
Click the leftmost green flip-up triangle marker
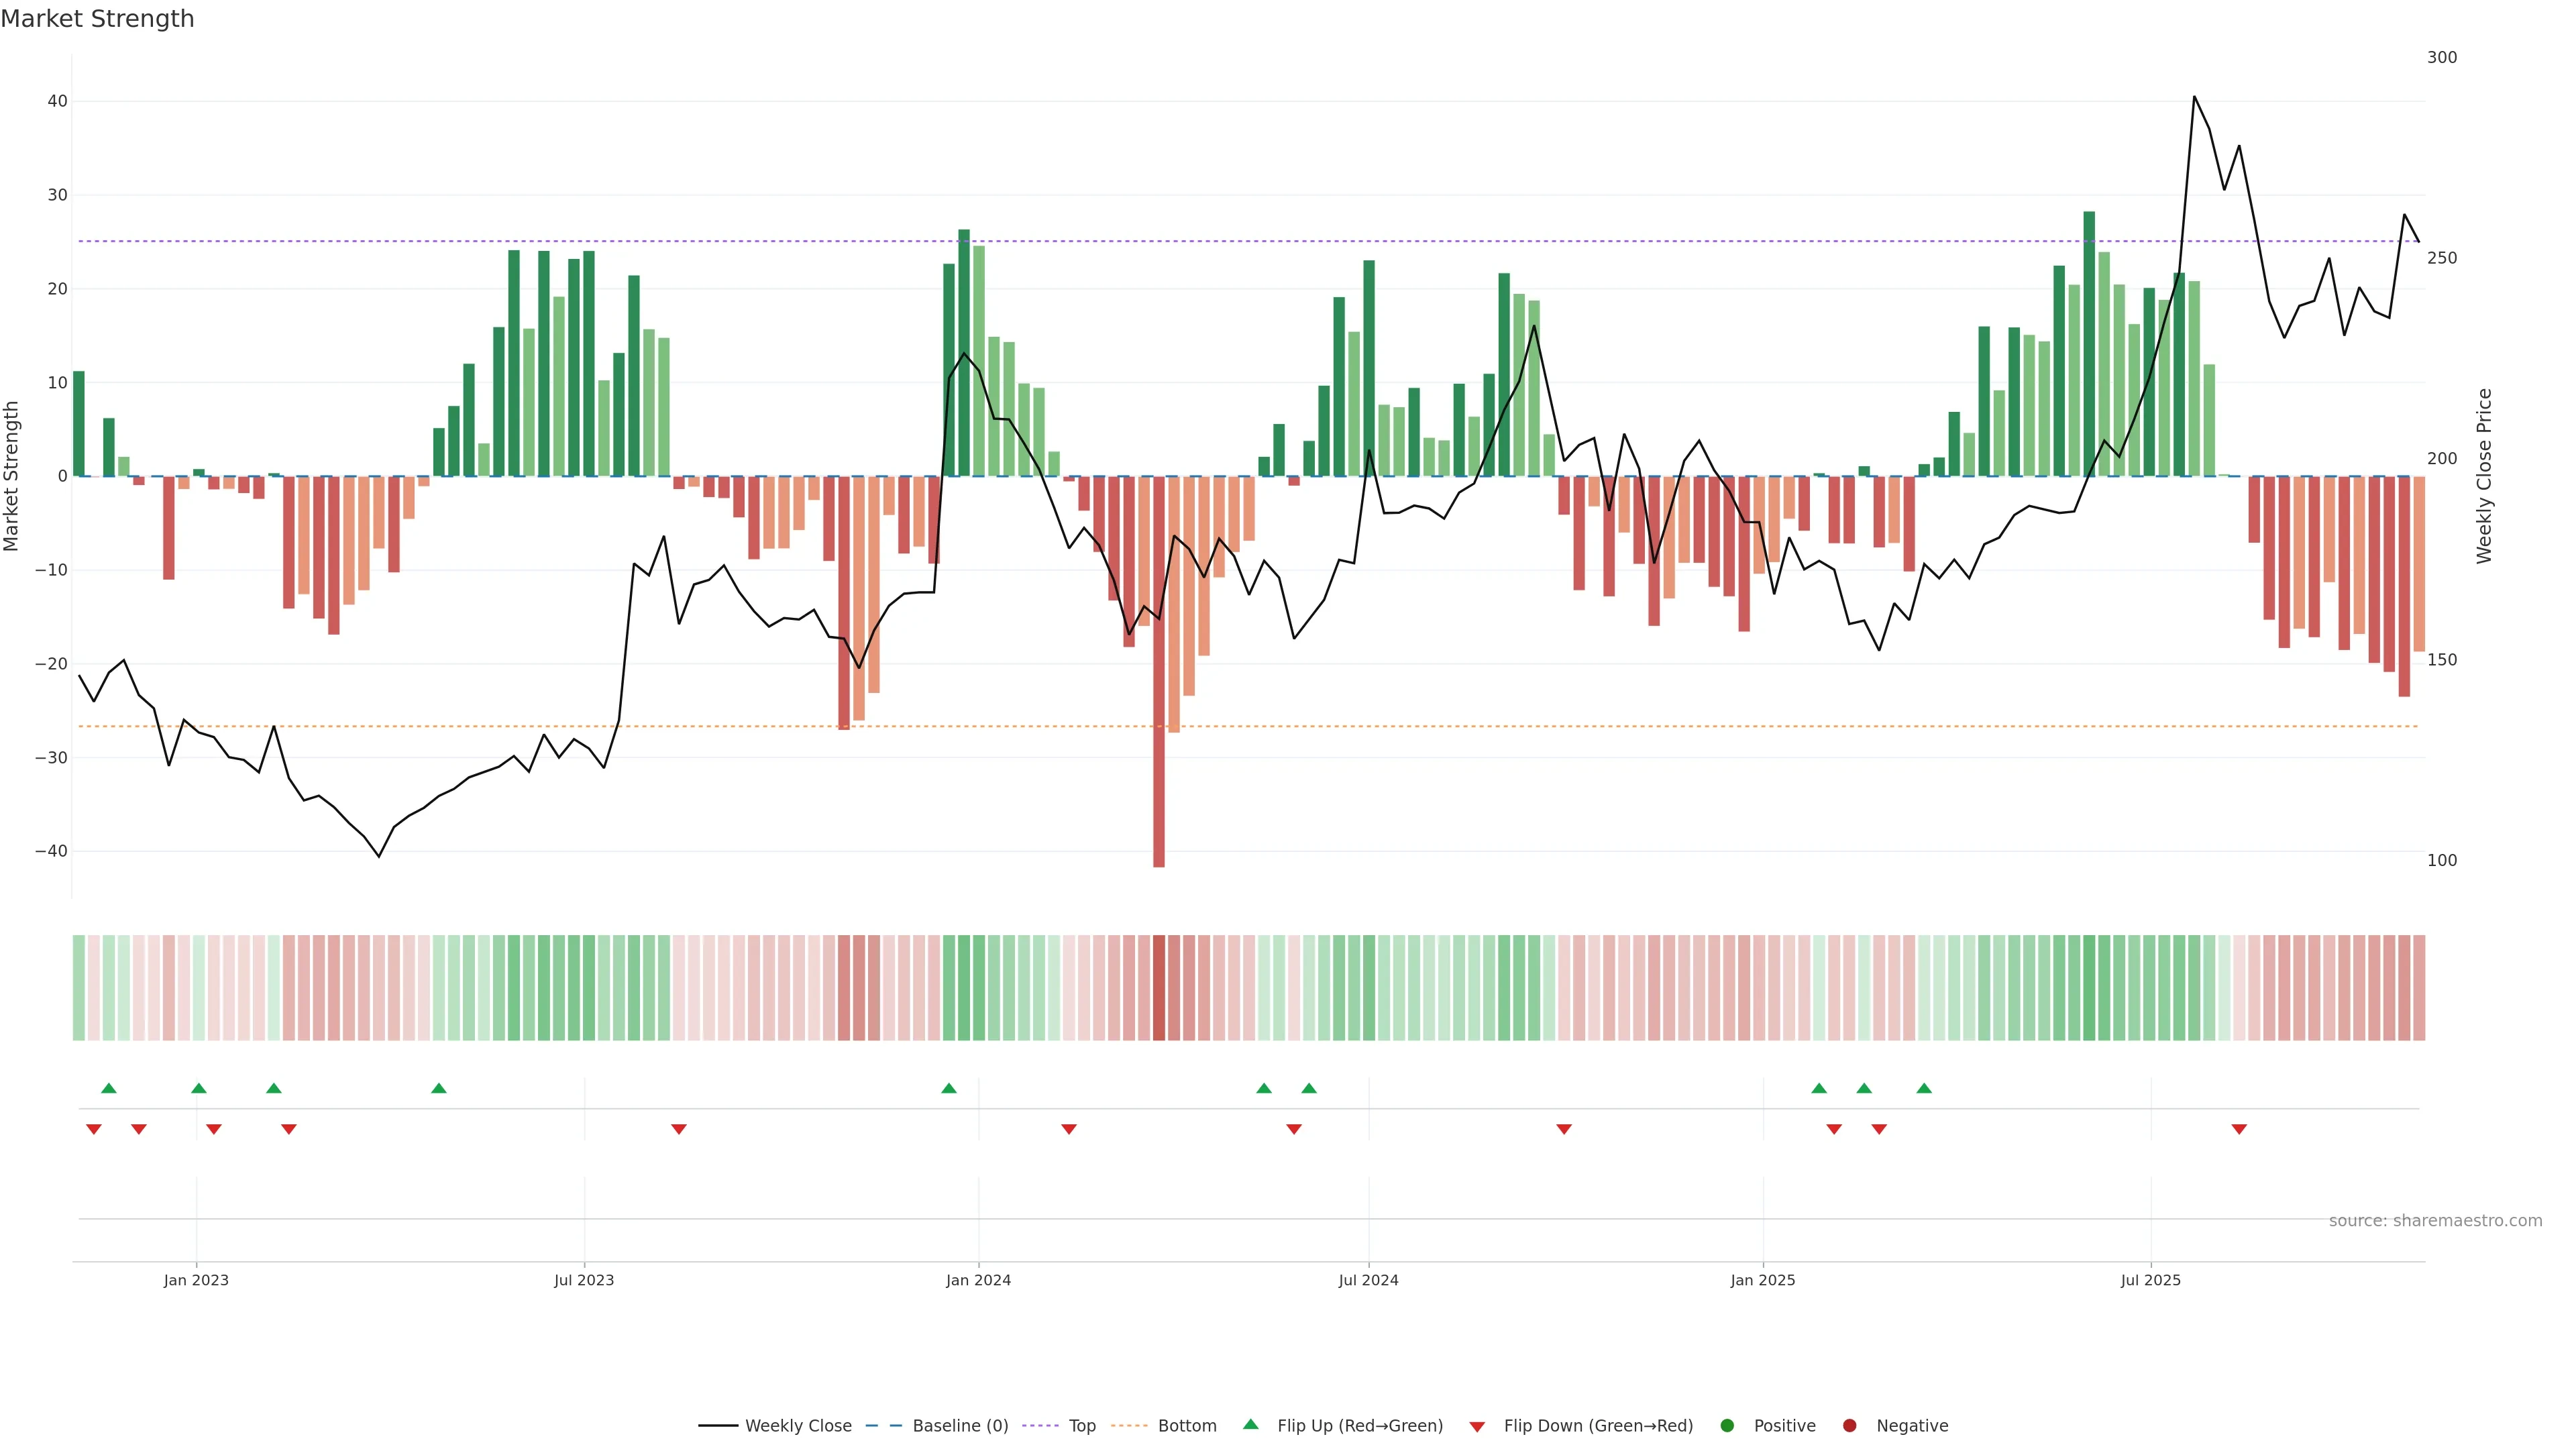tap(109, 1088)
